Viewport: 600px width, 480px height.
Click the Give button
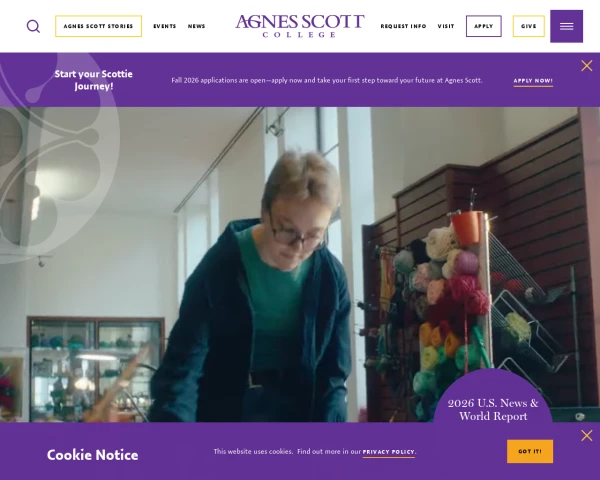tap(528, 26)
